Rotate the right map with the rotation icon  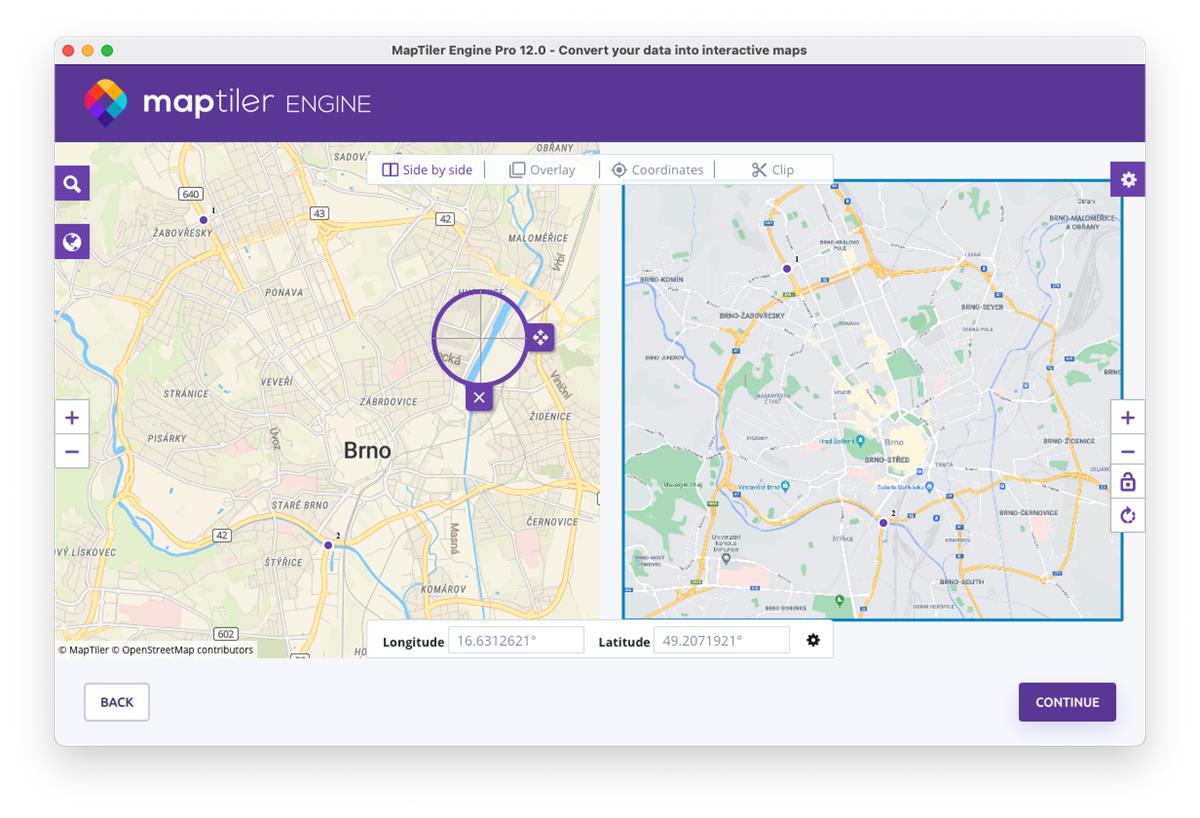point(1128,515)
